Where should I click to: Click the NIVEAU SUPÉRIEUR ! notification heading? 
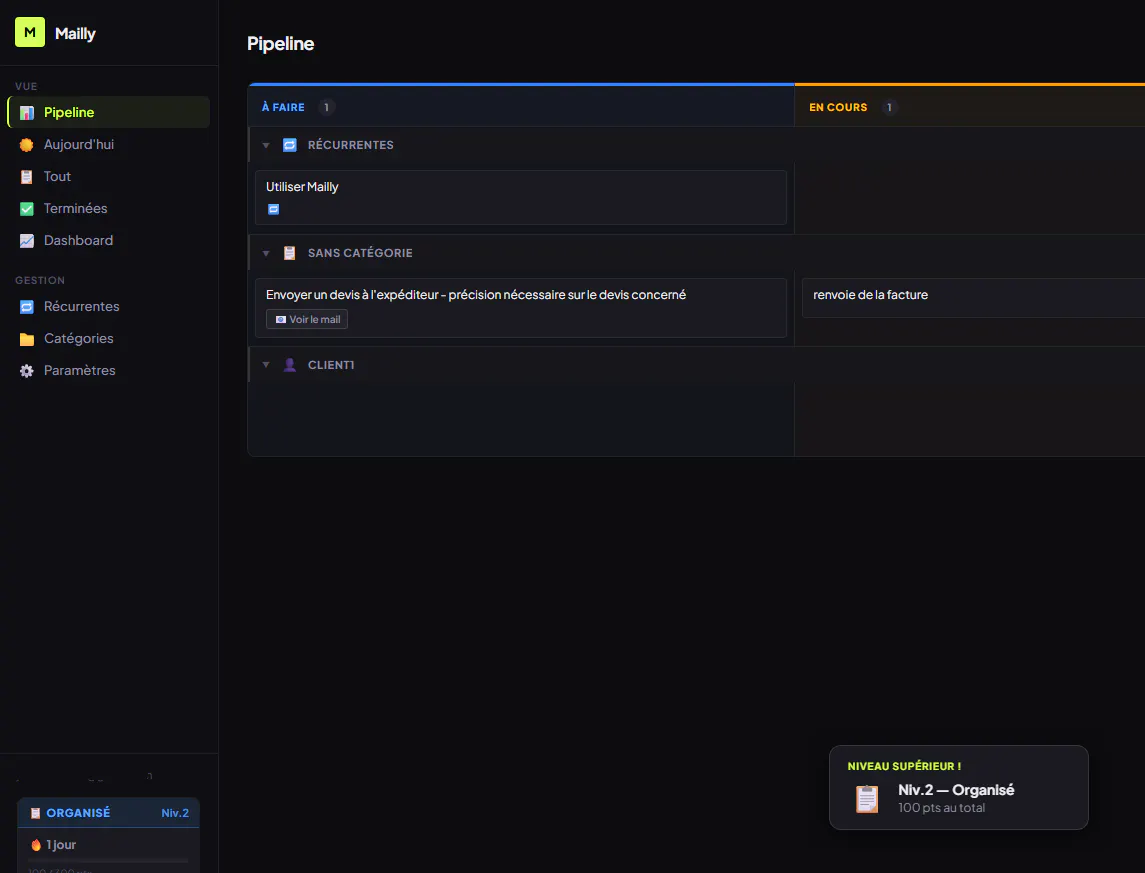tap(904, 766)
